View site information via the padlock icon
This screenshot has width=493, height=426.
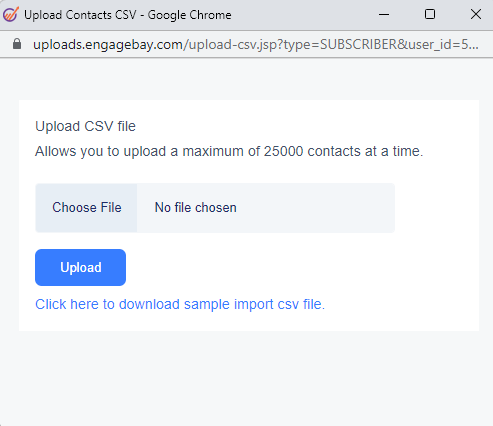point(17,44)
